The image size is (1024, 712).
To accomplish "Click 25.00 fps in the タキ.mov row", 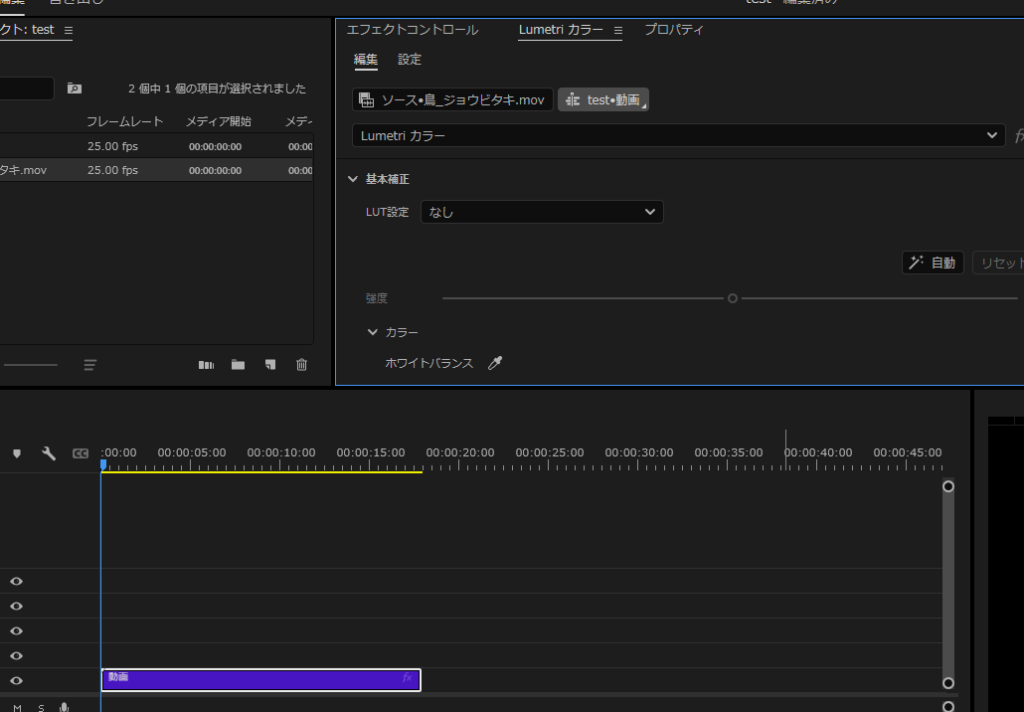I will [x=113, y=170].
